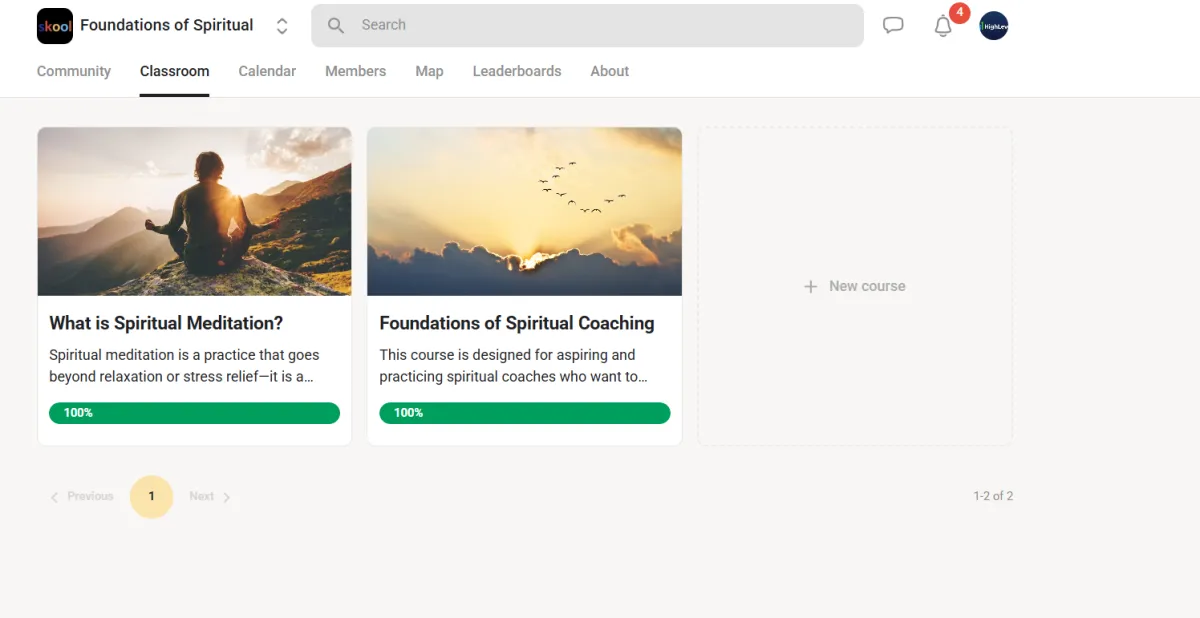This screenshot has width=1200, height=618.
Task: Open the Calendar tab
Action: (267, 71)
